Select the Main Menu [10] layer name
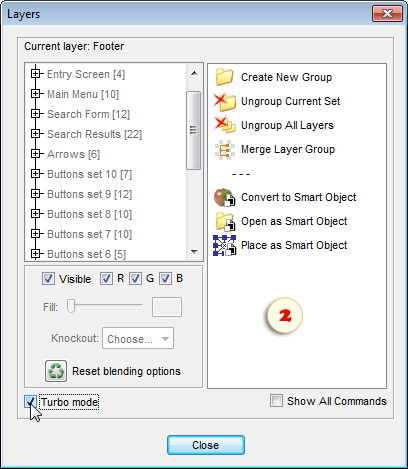 [x=83, y=94]
